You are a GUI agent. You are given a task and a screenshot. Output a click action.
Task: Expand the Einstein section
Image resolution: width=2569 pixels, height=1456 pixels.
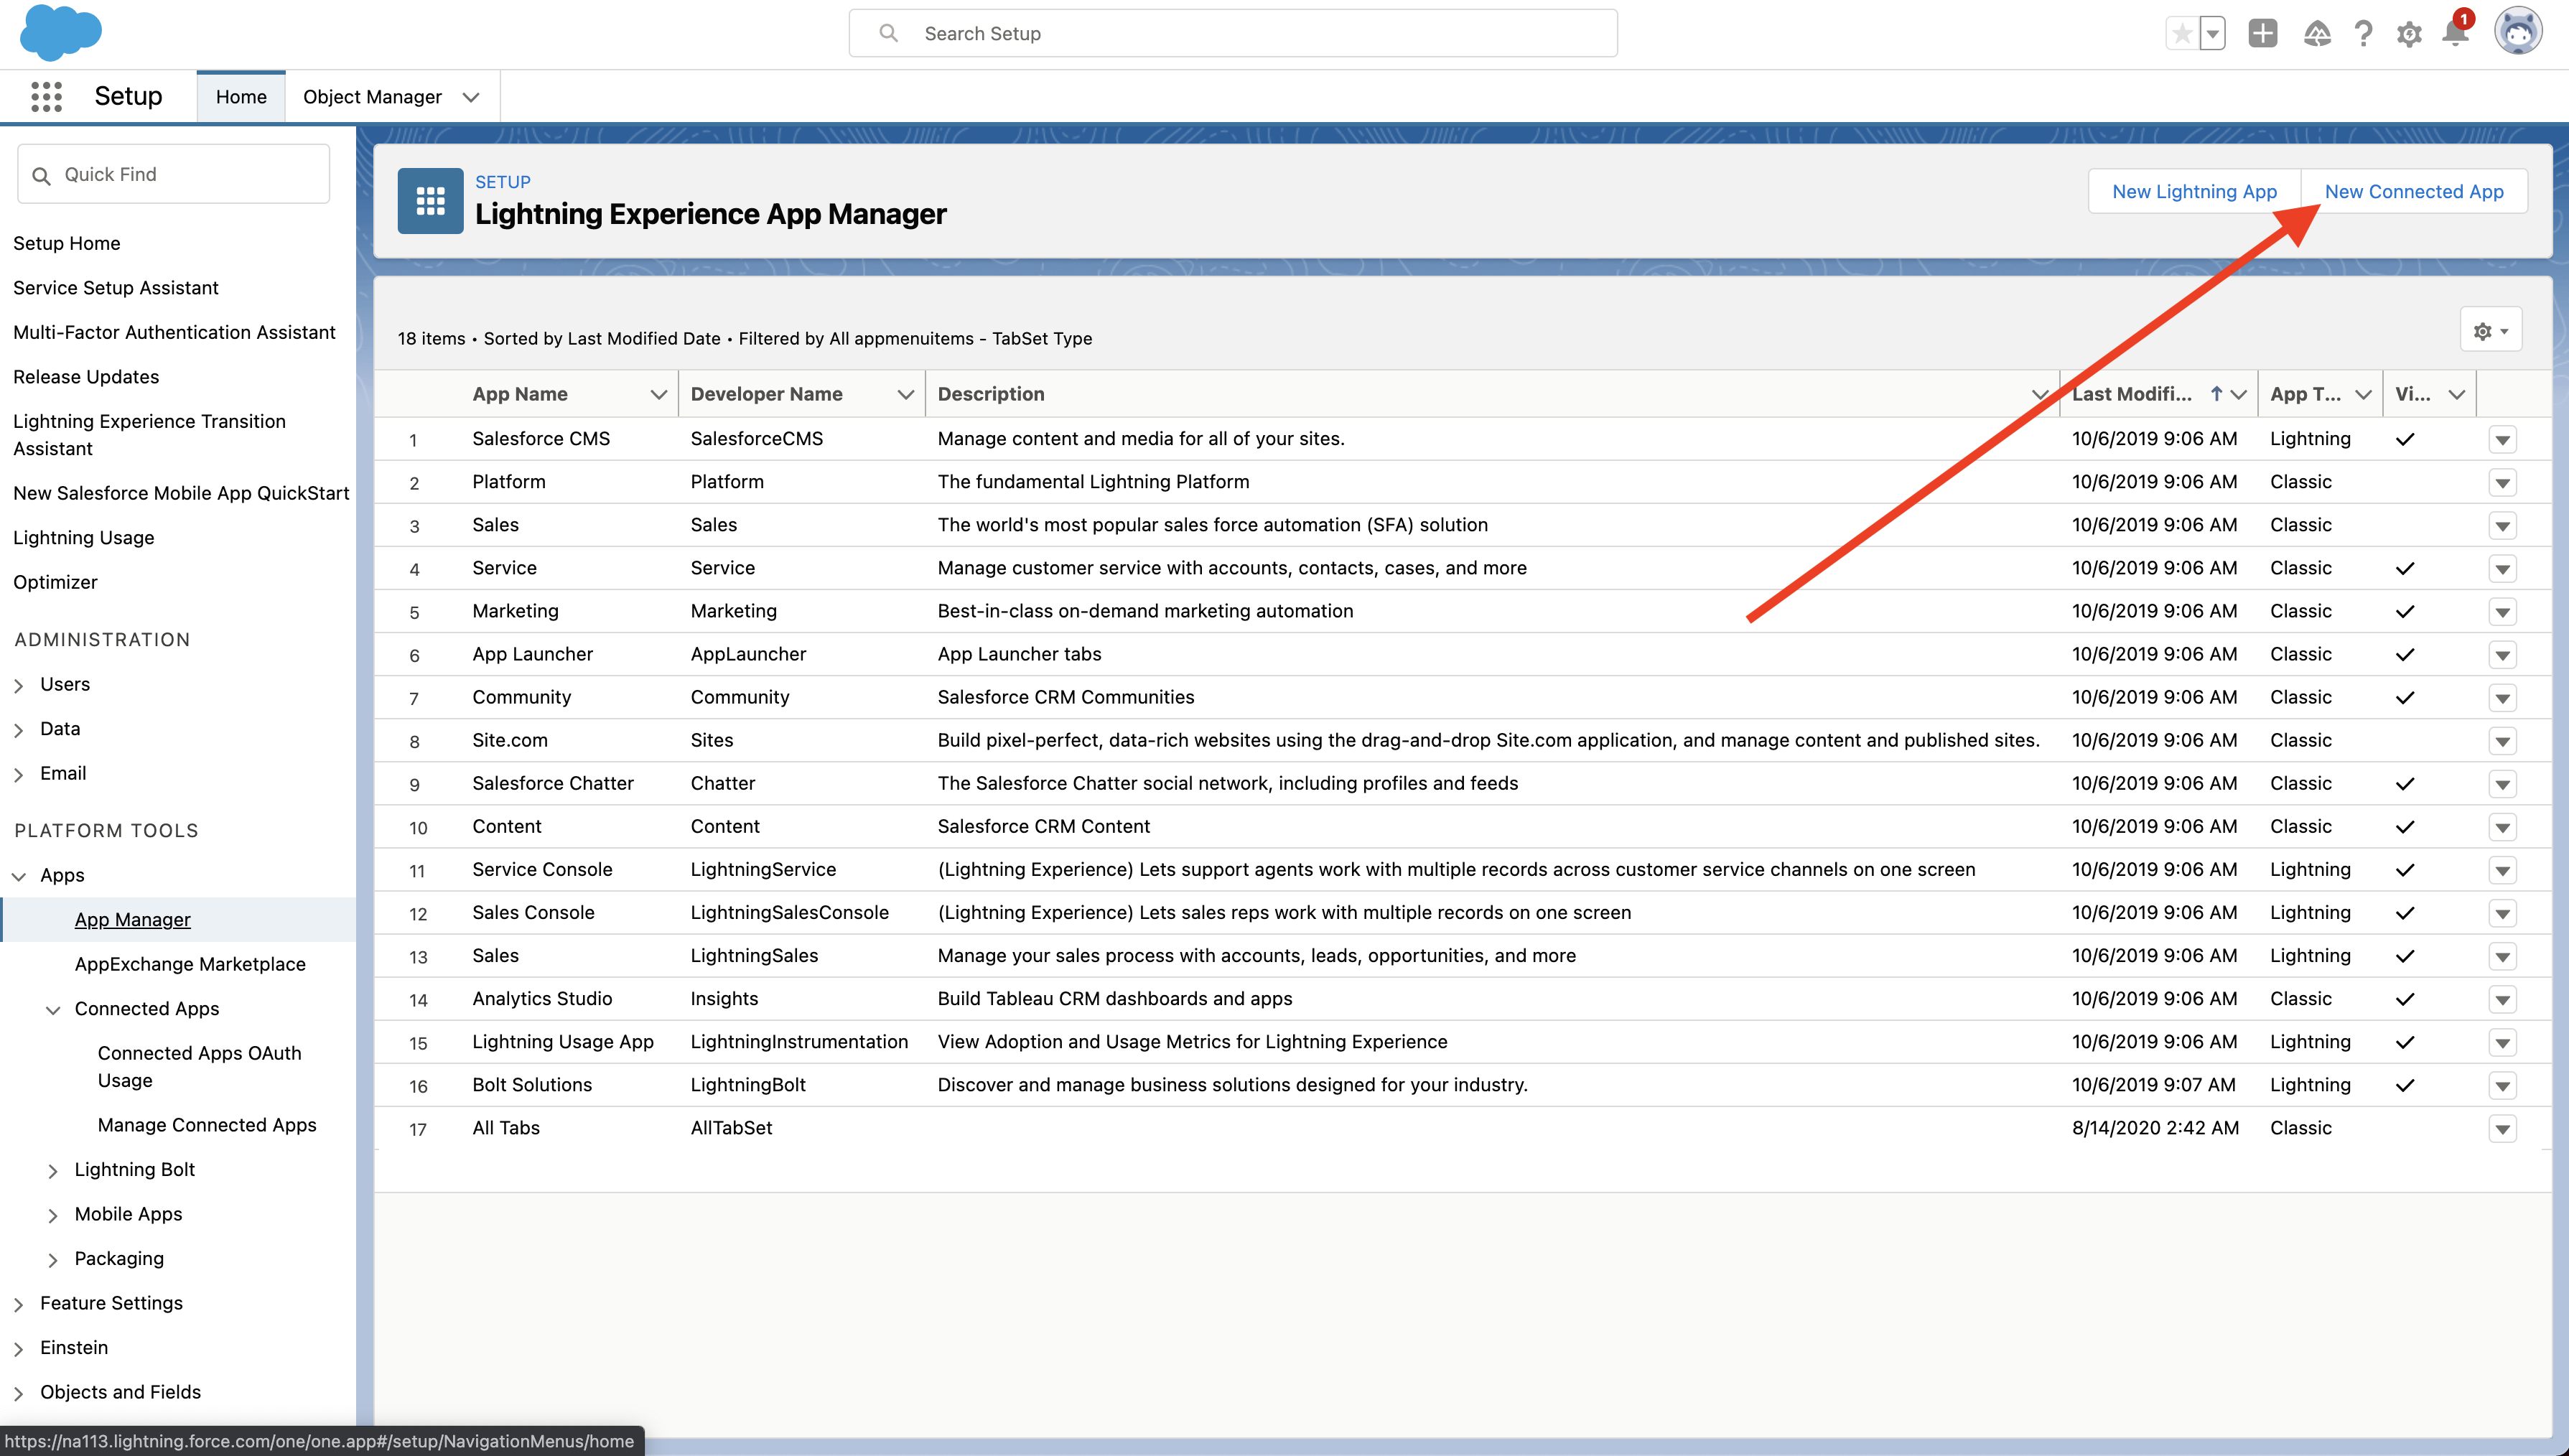point(18,1349)
